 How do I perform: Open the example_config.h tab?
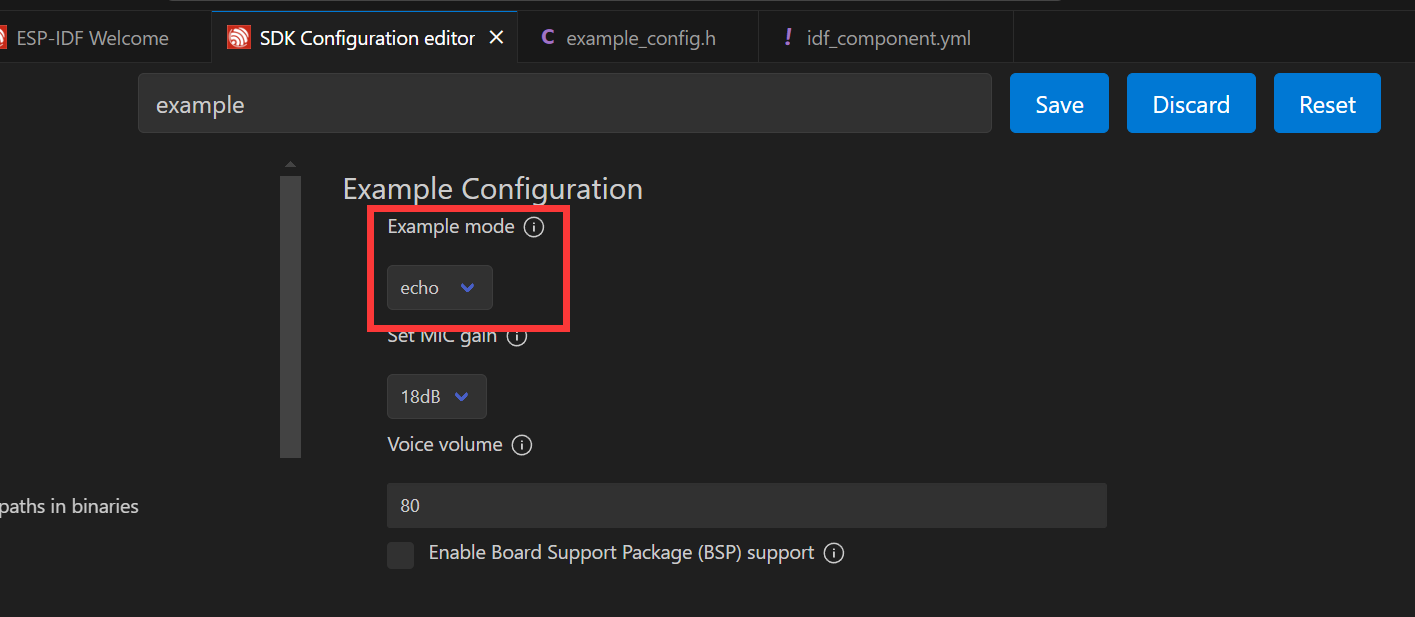[x=640, y=39]
